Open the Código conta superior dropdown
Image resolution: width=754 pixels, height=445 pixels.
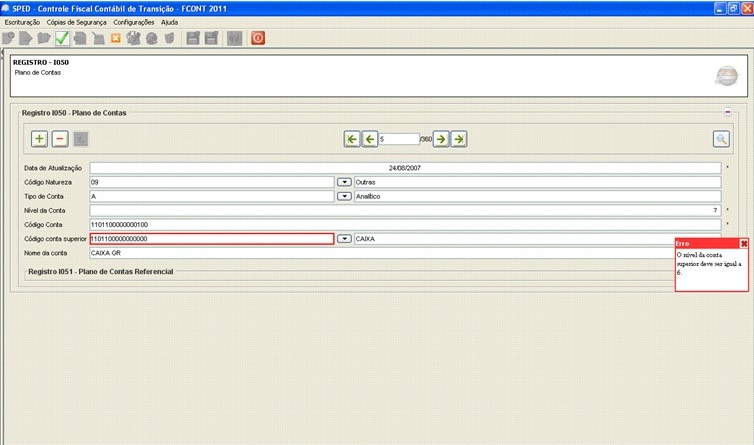click(x=344, y=239)
